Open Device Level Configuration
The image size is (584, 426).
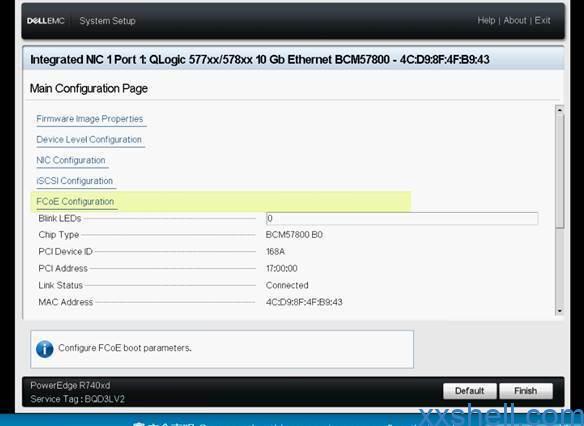point(89,140)
